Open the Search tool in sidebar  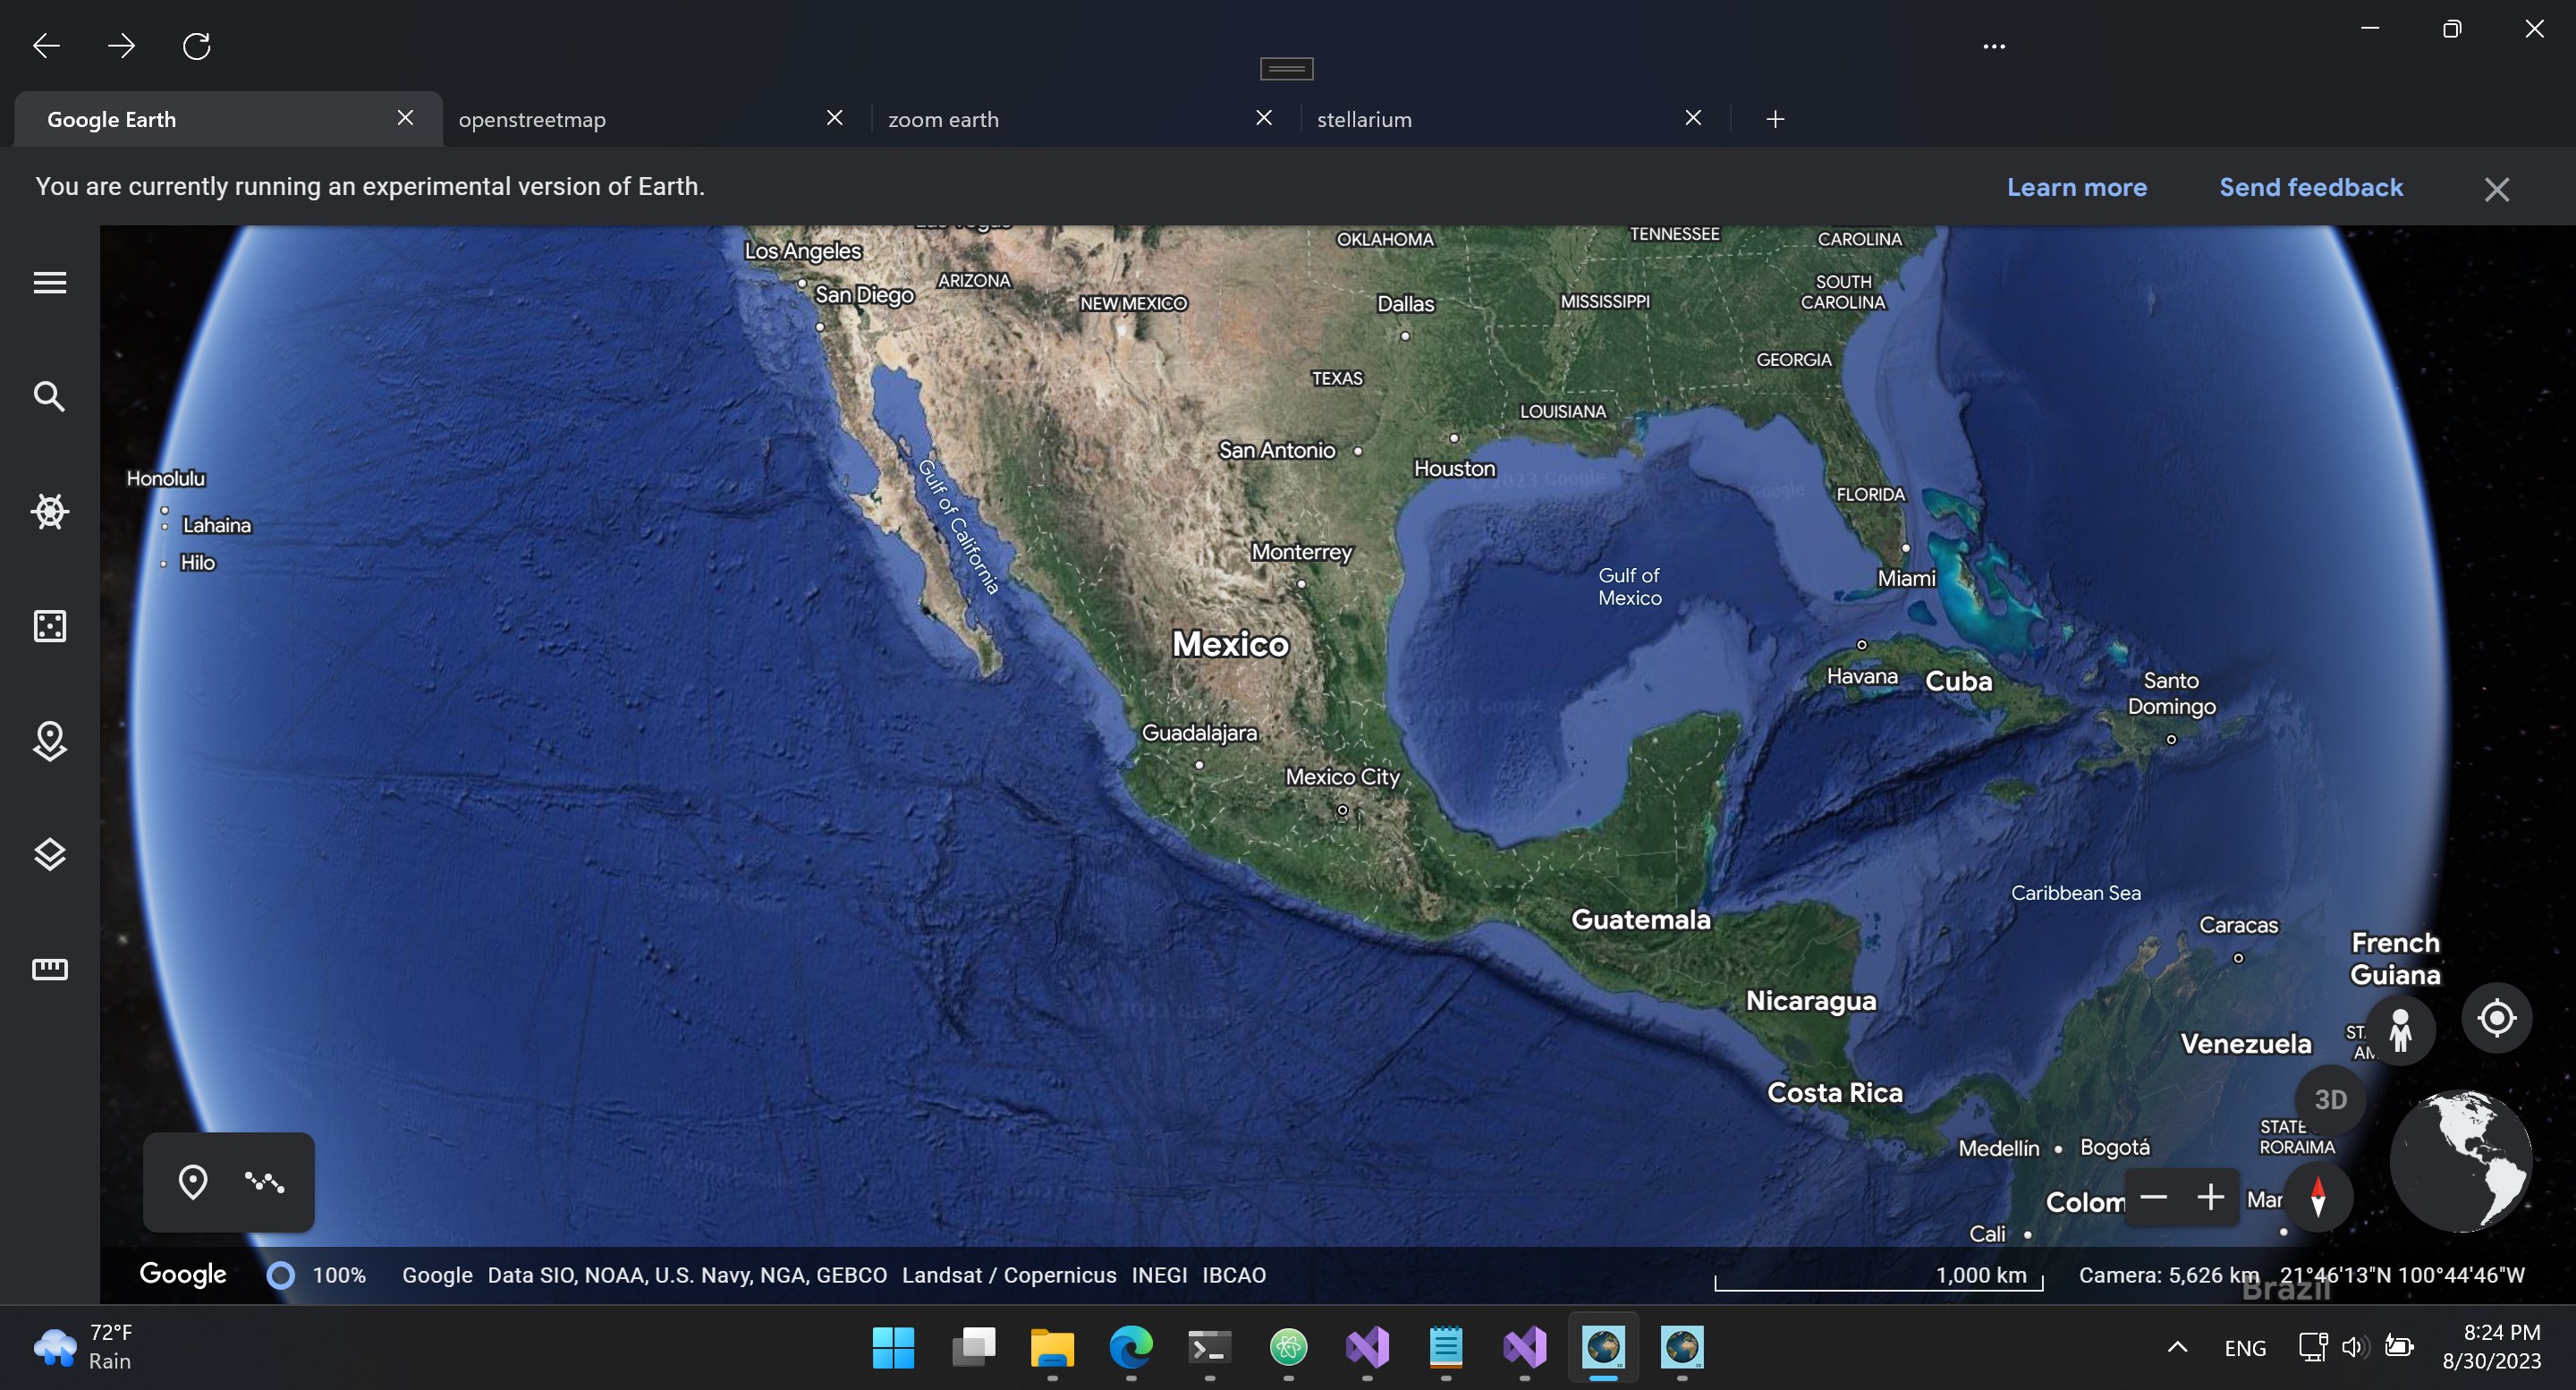pos(49,397)
